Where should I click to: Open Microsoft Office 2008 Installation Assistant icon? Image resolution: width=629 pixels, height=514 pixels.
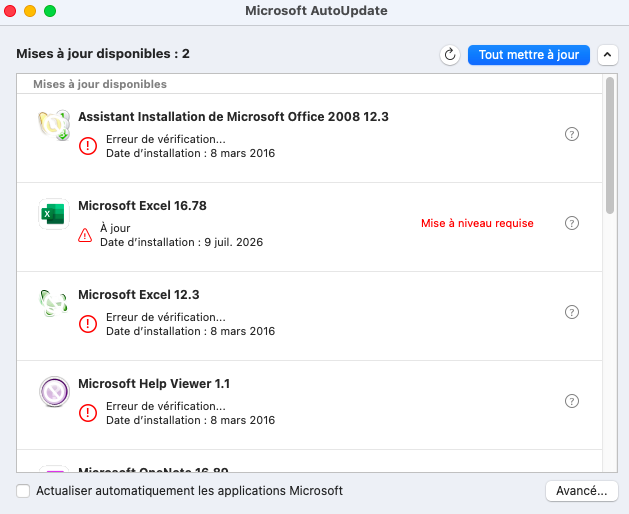point(54,125)
